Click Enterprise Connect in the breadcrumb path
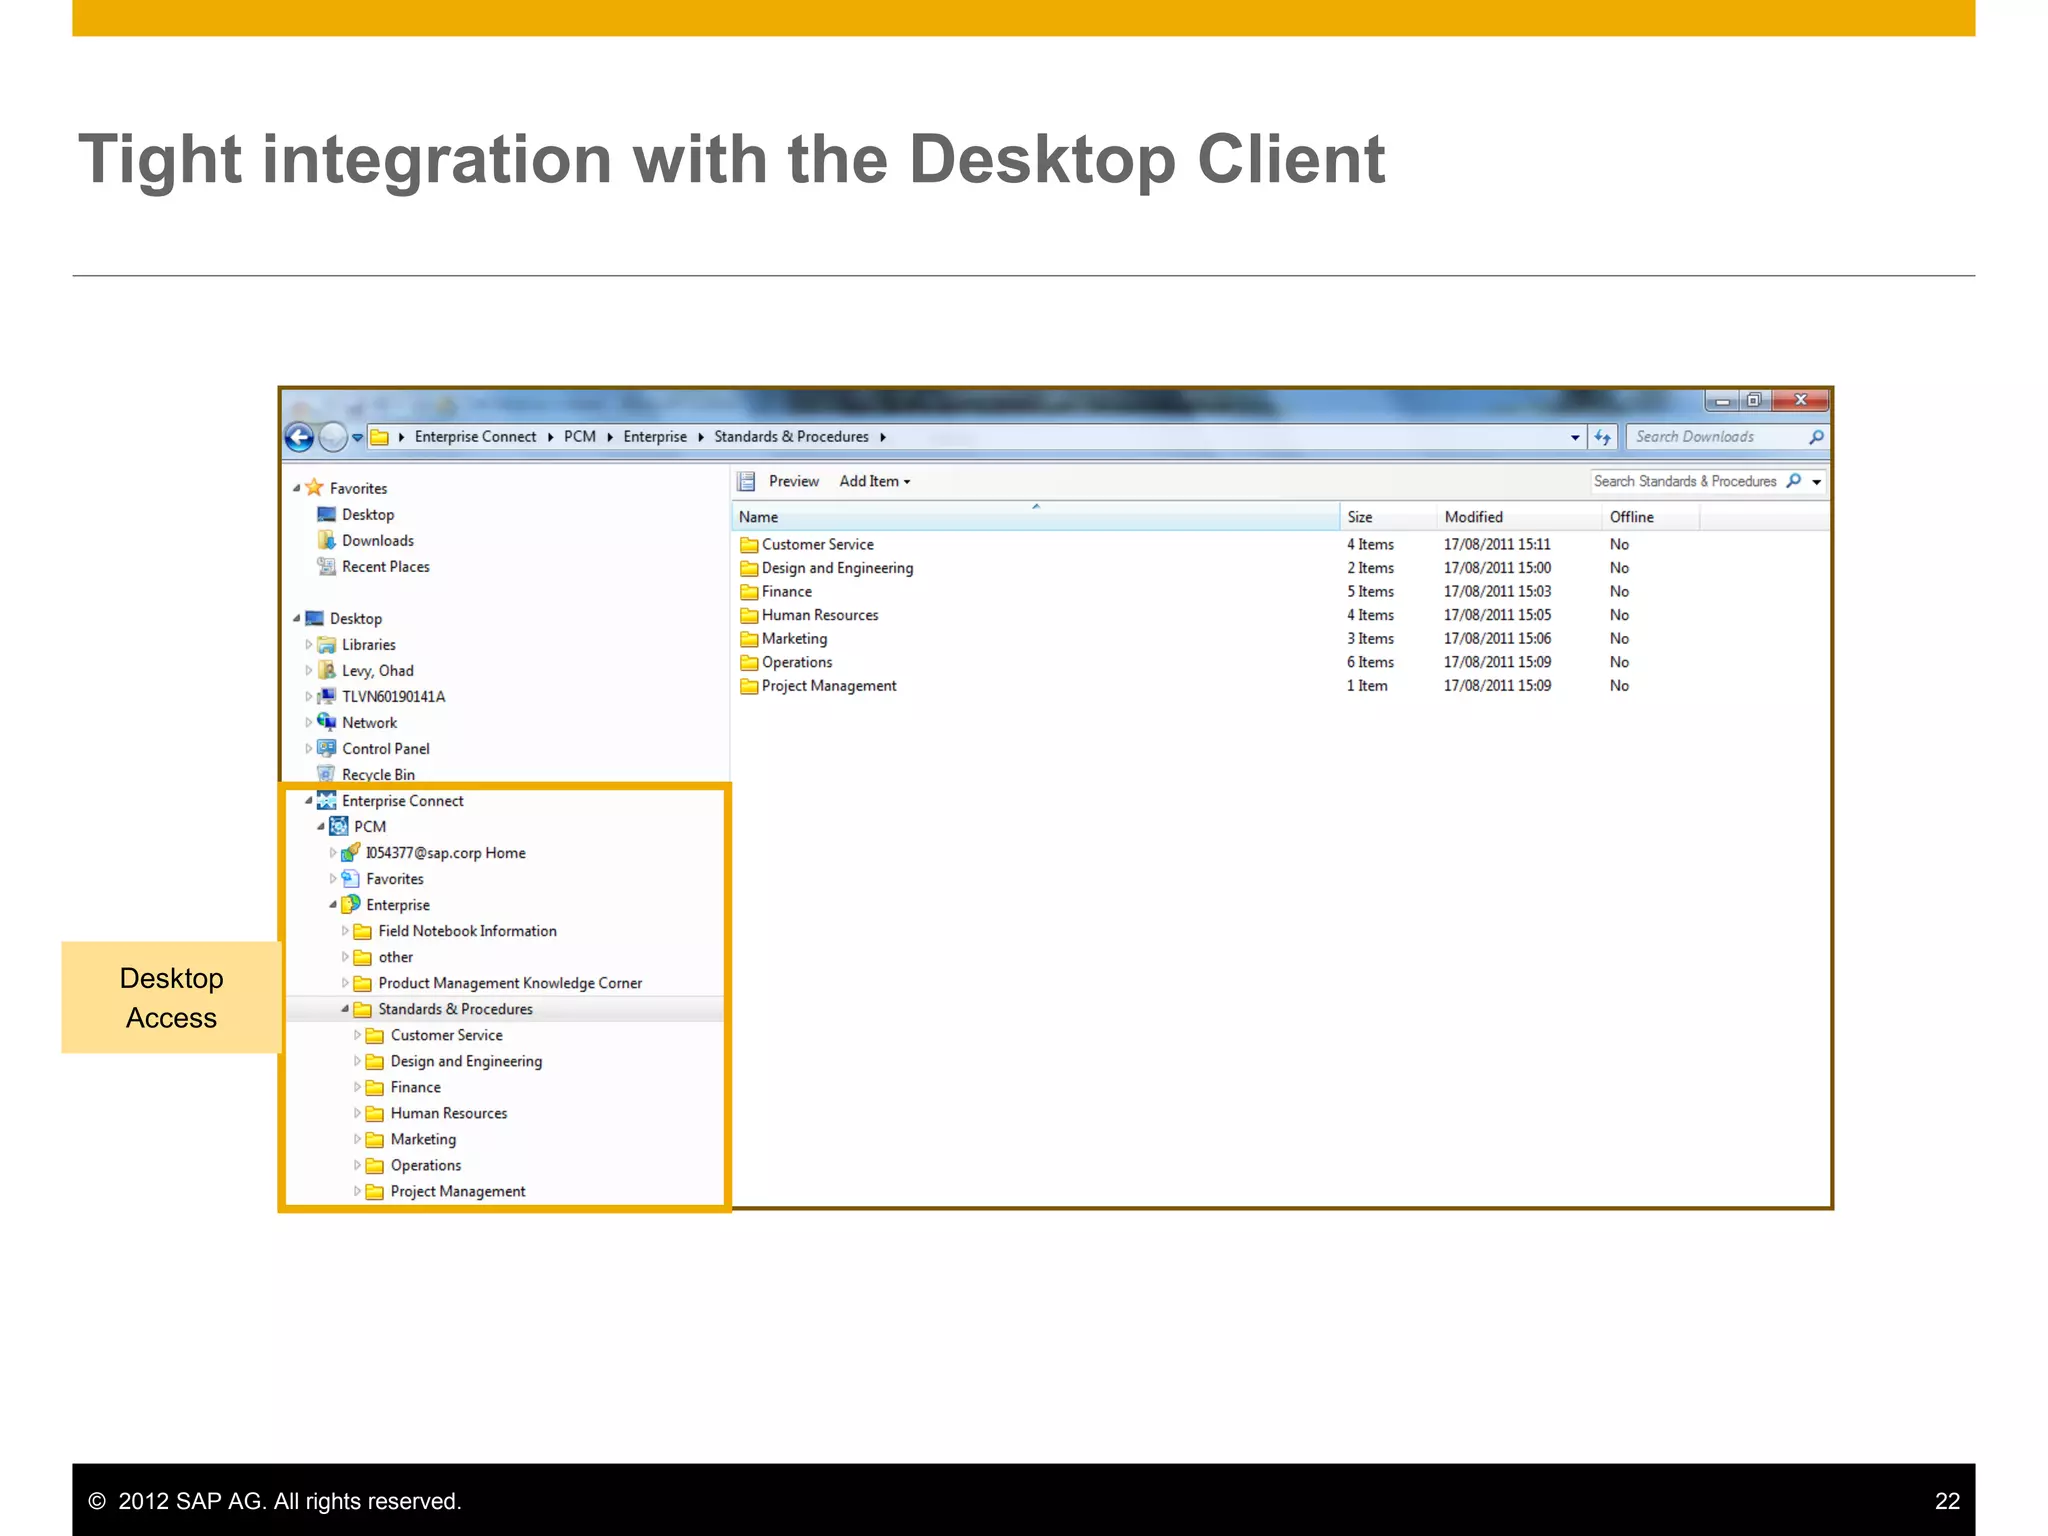 click(x=475, y=437)
